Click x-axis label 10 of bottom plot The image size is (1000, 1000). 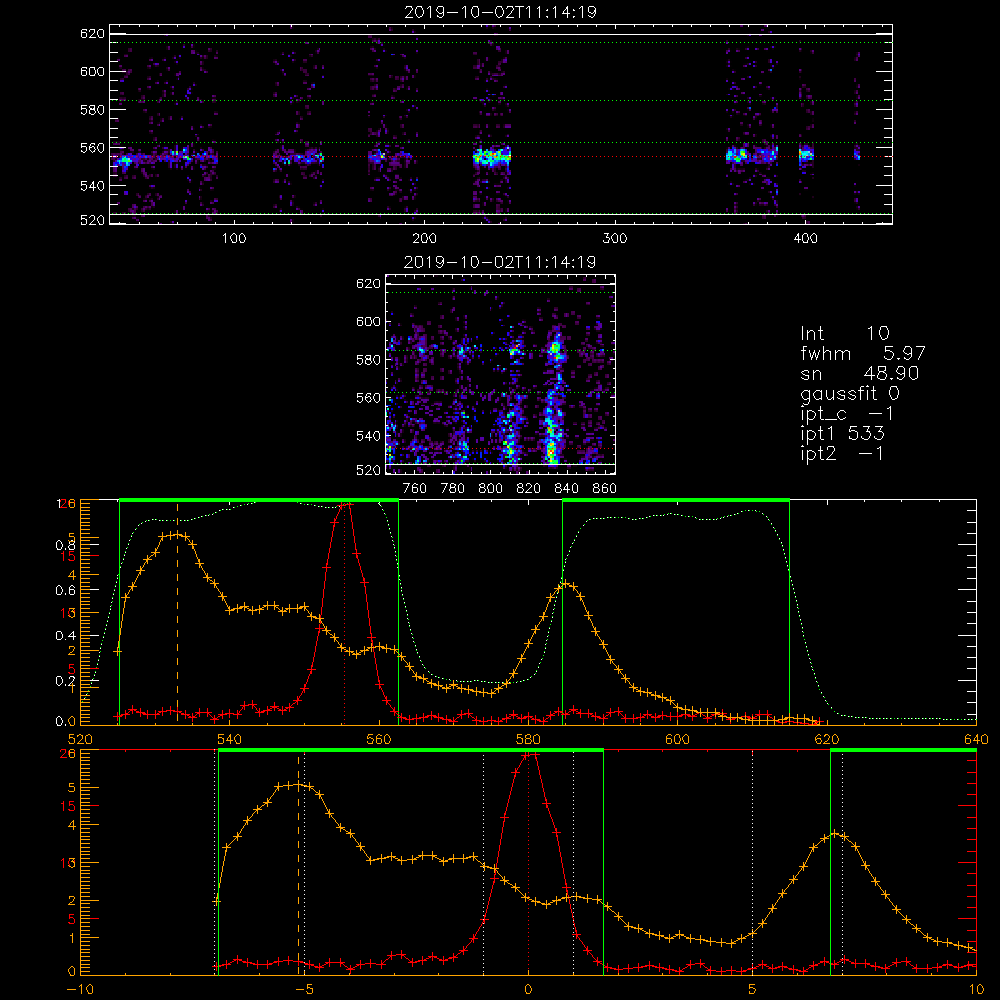pos(976,990)
